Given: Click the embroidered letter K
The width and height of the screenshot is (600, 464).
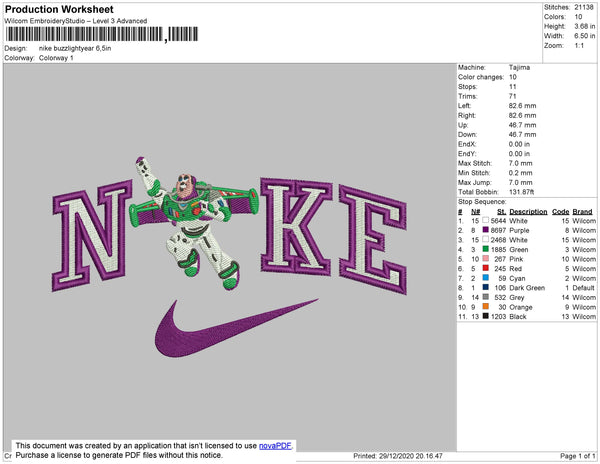Looking at the screenshot, I should click(296, 226).
